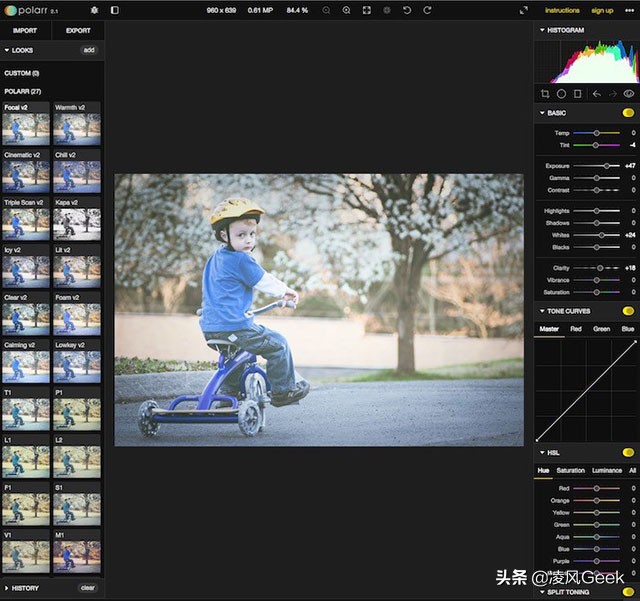
Task: Click the Import button
Action: (25, 30)
